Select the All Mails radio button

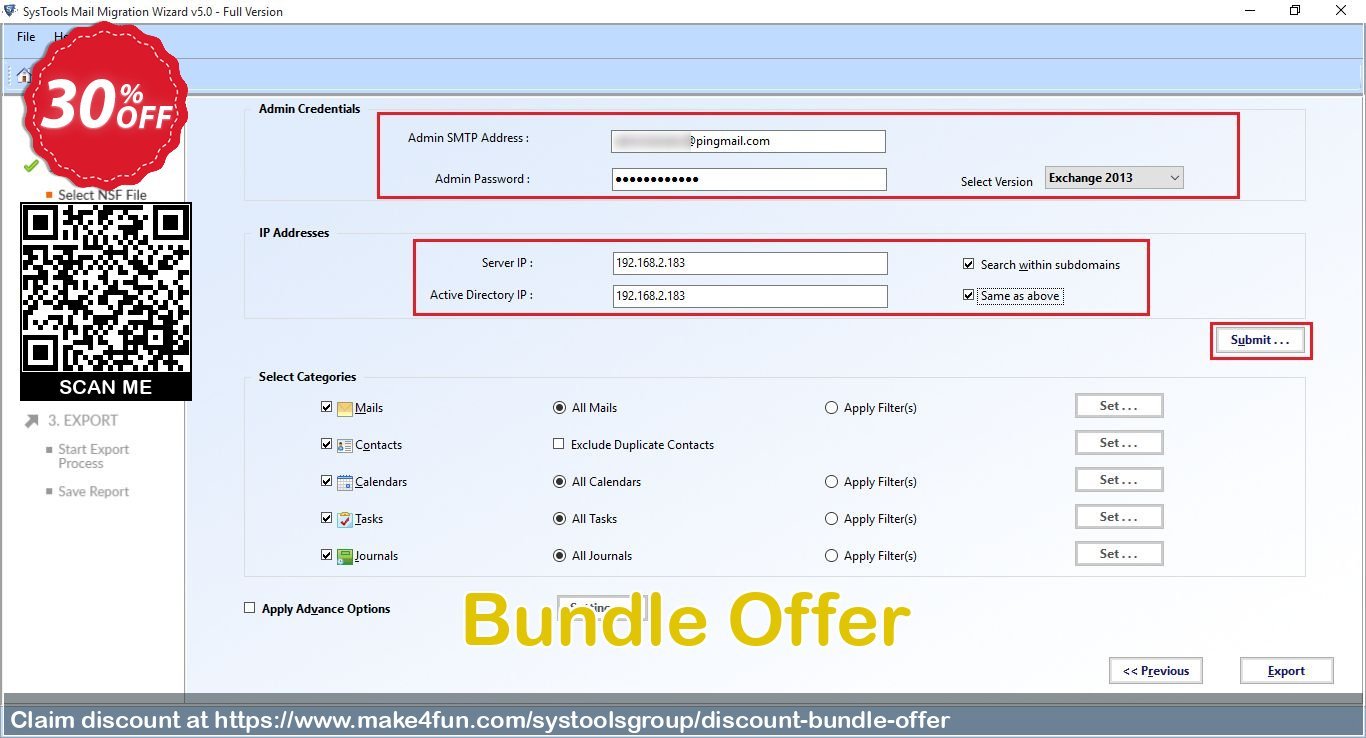pos(559,408)
